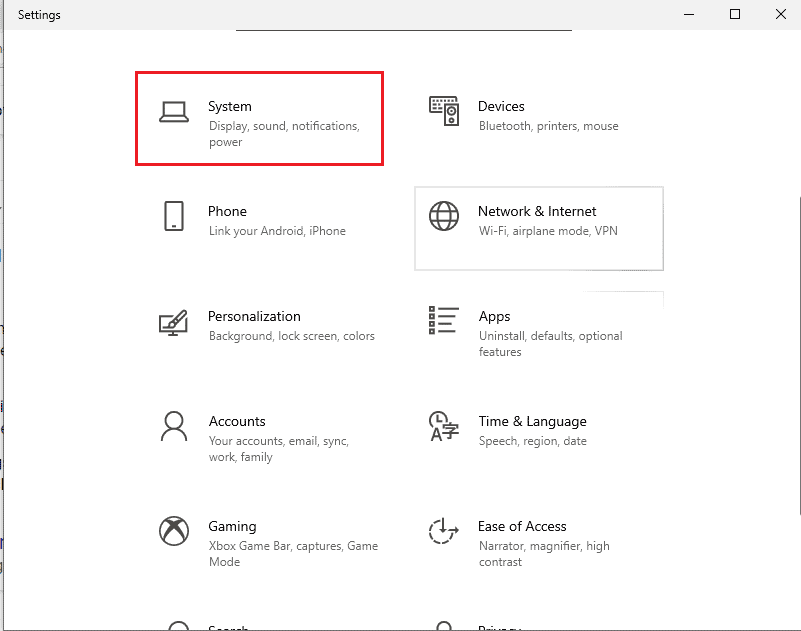This screenshot has width=801, height=631.
Task: Go to Phone settings title
Action: pos(227,211)
